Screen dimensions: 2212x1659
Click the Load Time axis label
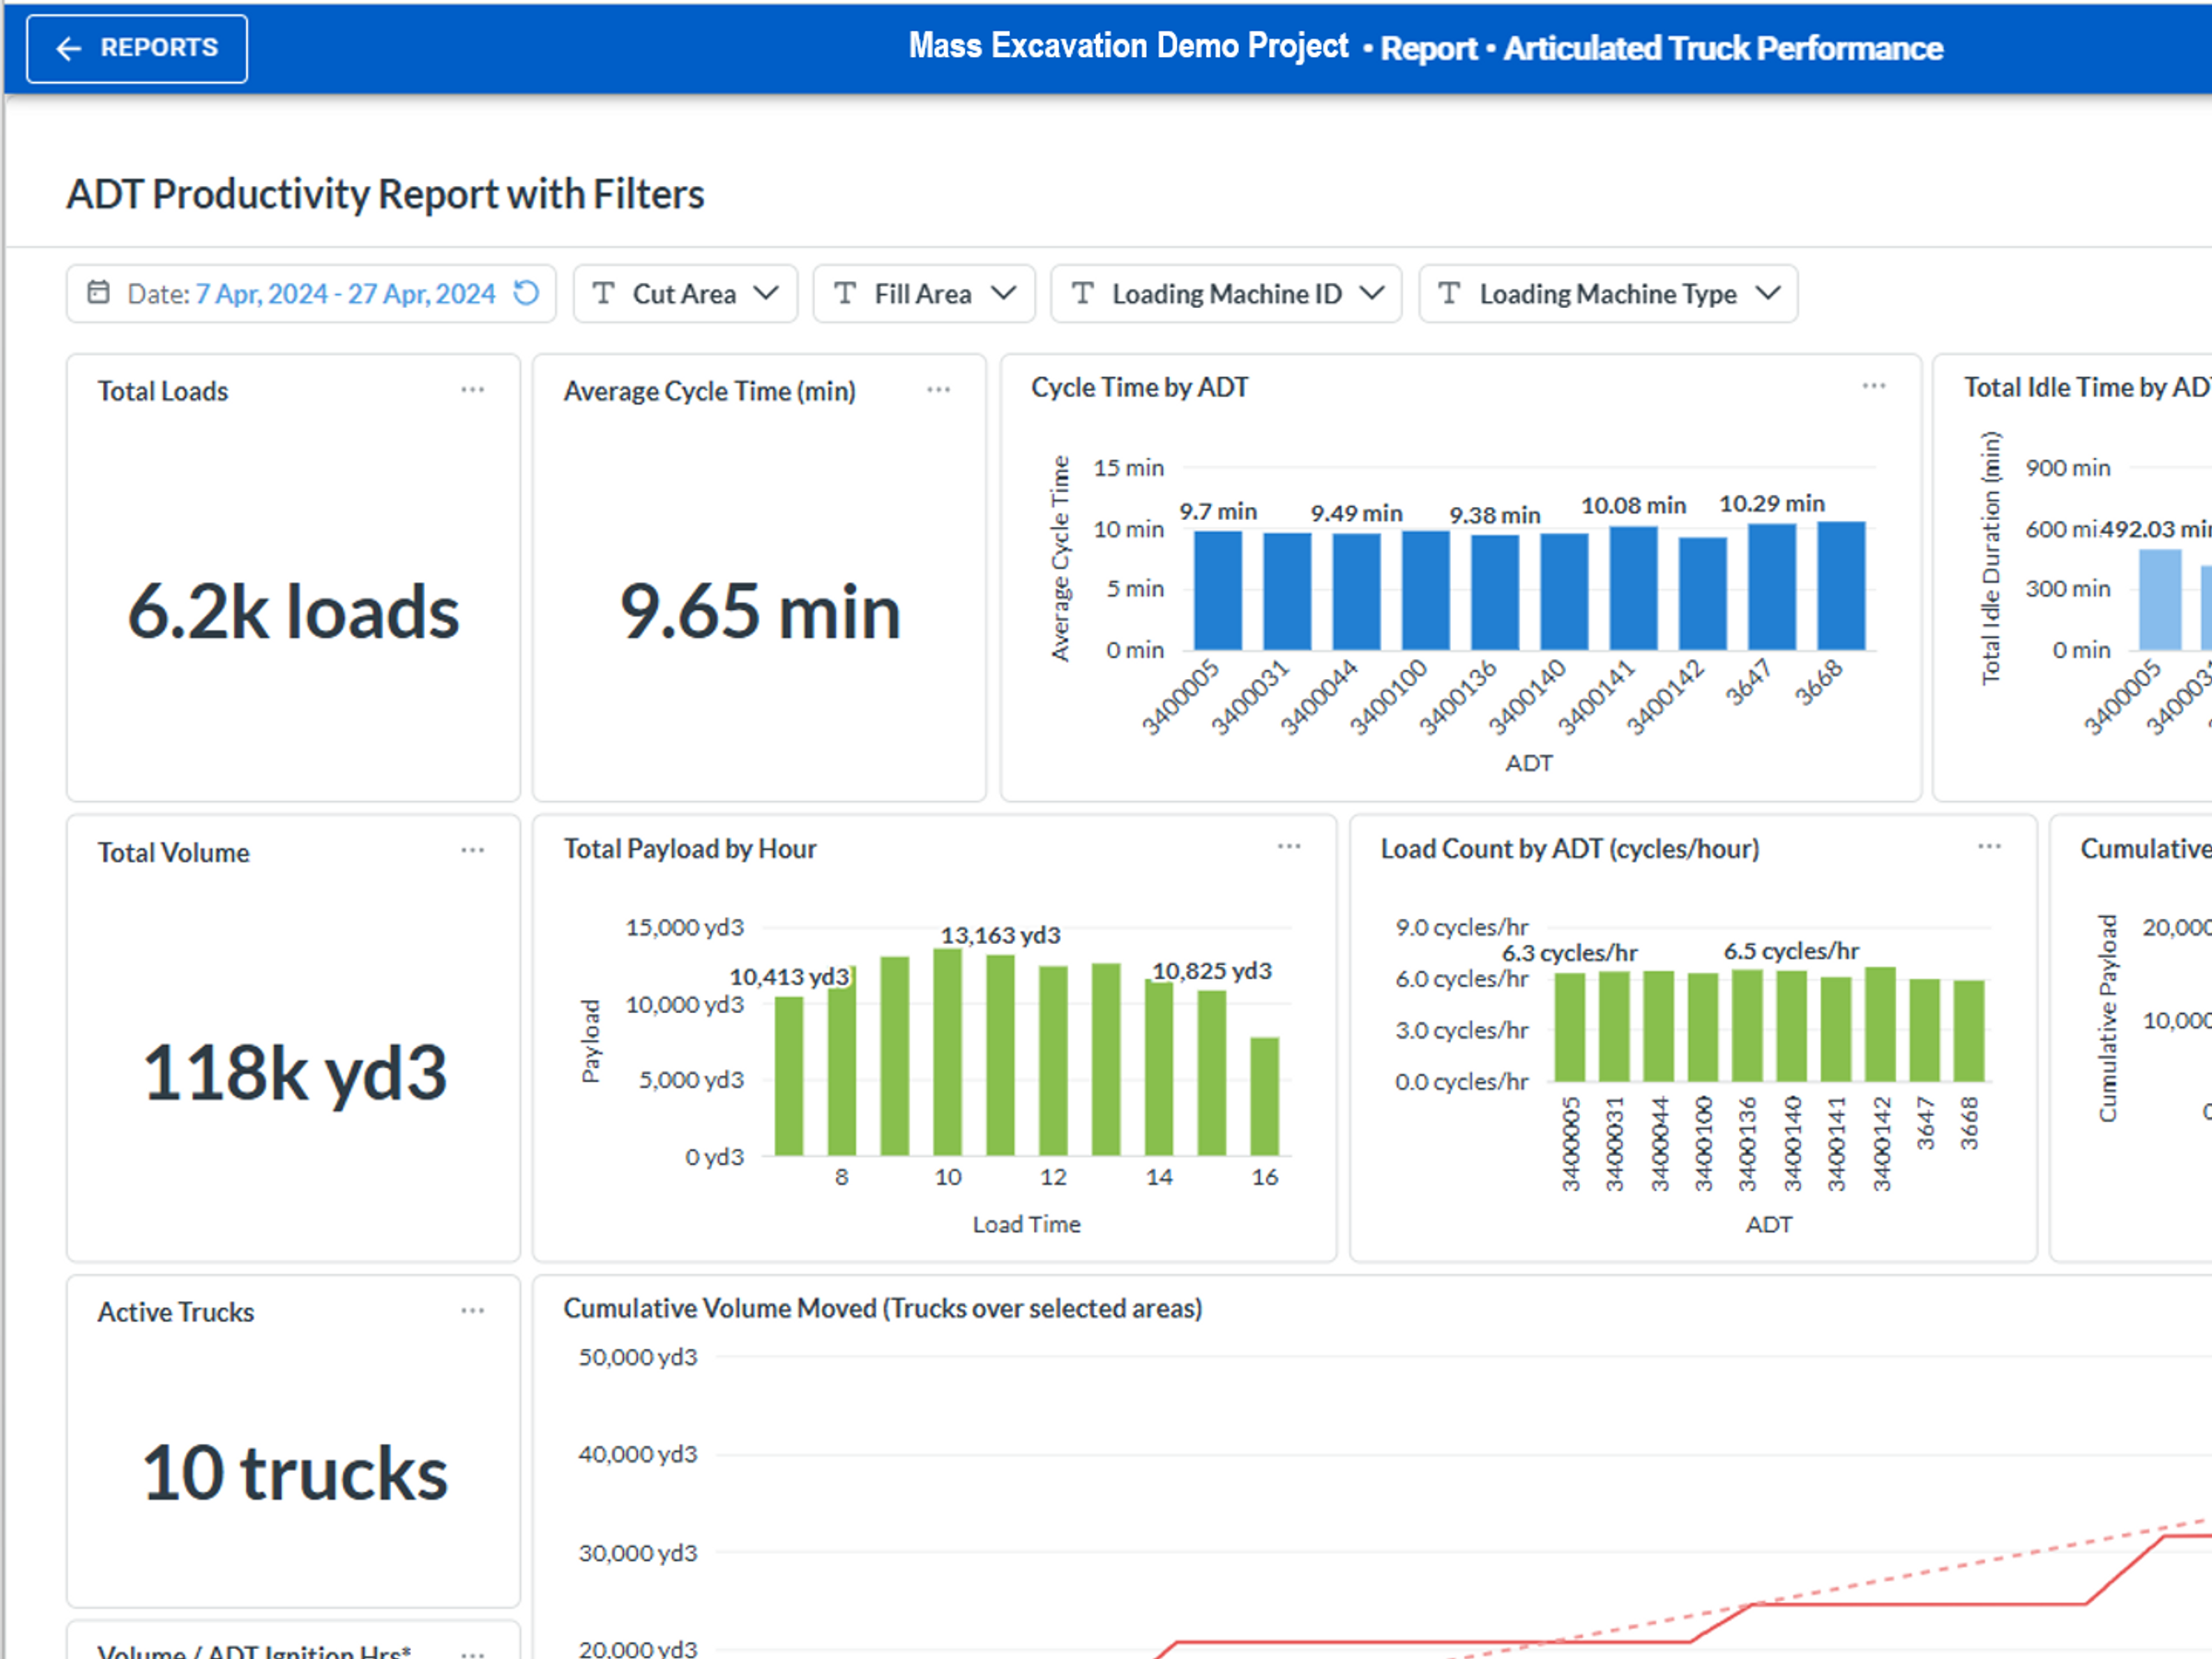pos(1026,1224)
